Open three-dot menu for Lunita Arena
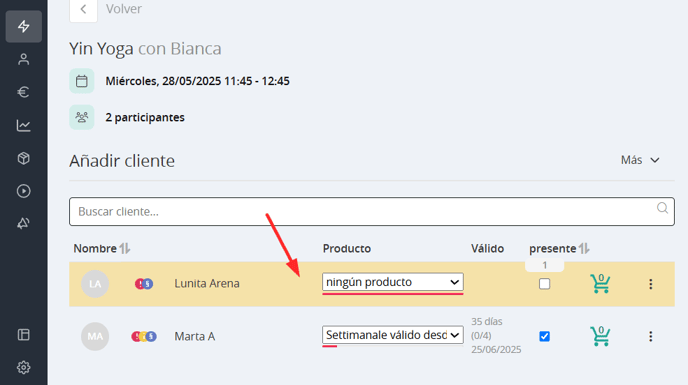 pos(651,284)
